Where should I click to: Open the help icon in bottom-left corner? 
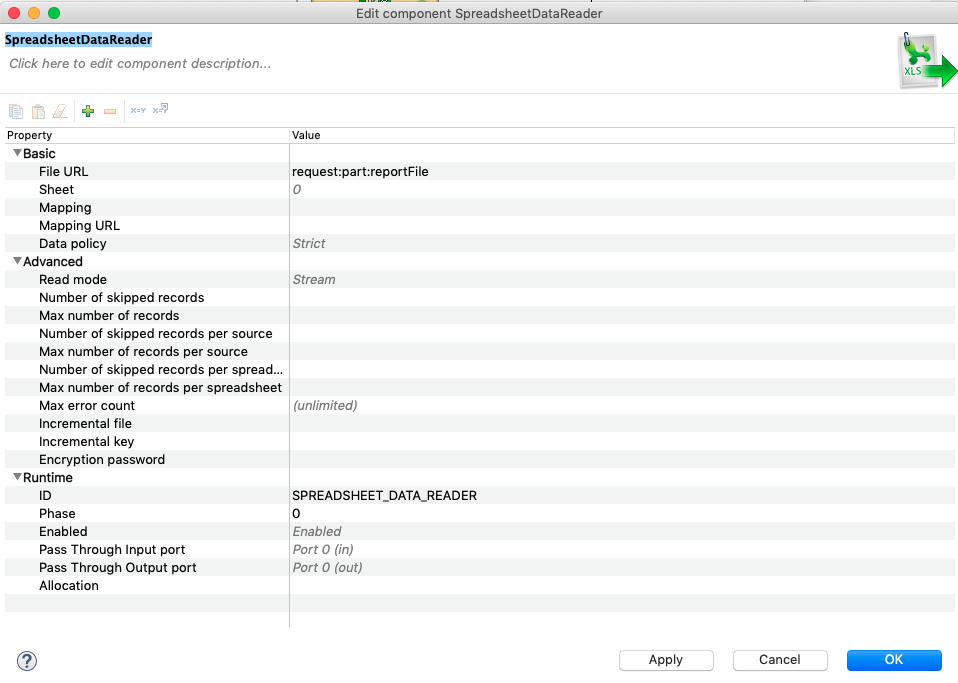26,661
